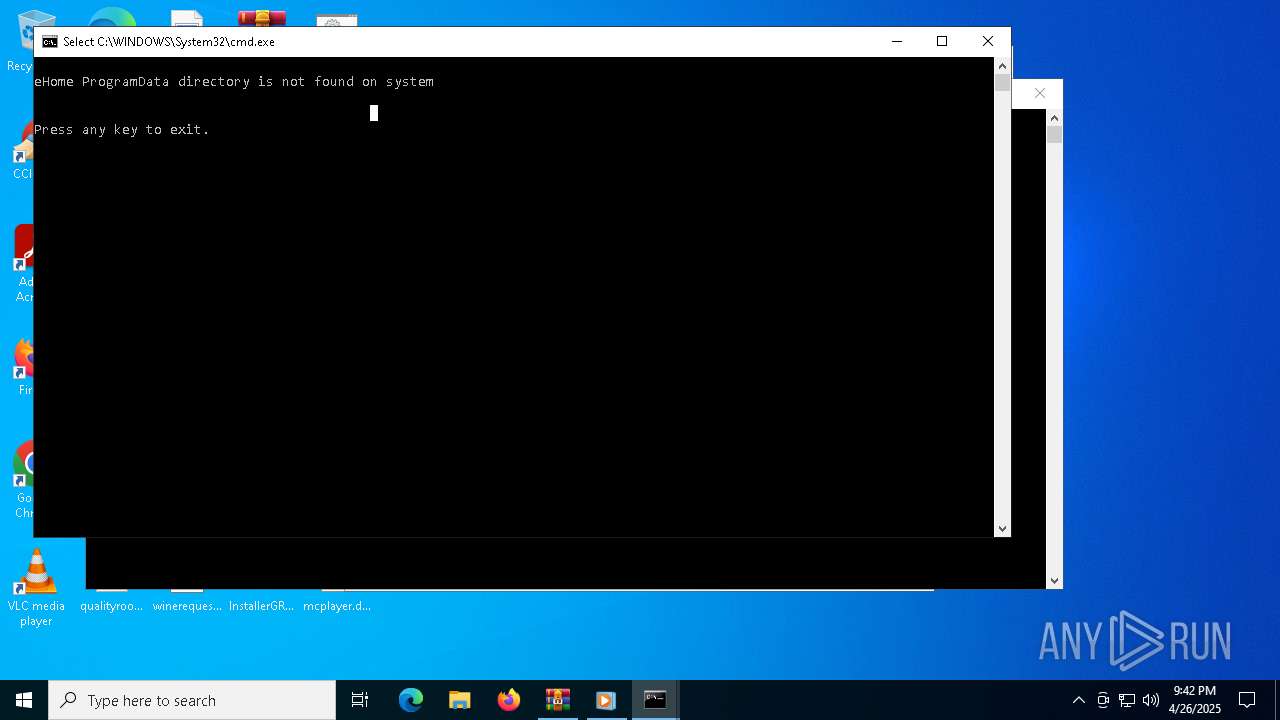Image resolution: width=1280 pixels, height=720 pixels.
Task: Click the background window's scrollbar down arrow
Action: point(1054,580)
